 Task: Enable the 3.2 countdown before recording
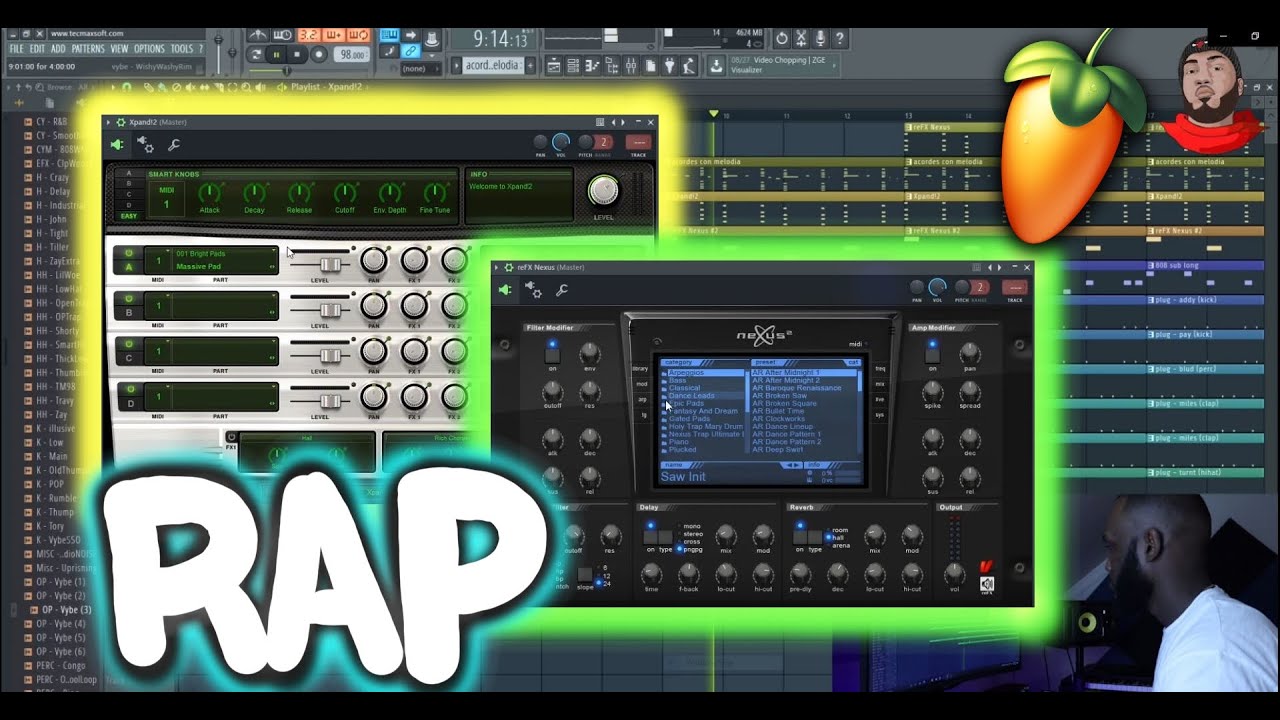[310, 35]
